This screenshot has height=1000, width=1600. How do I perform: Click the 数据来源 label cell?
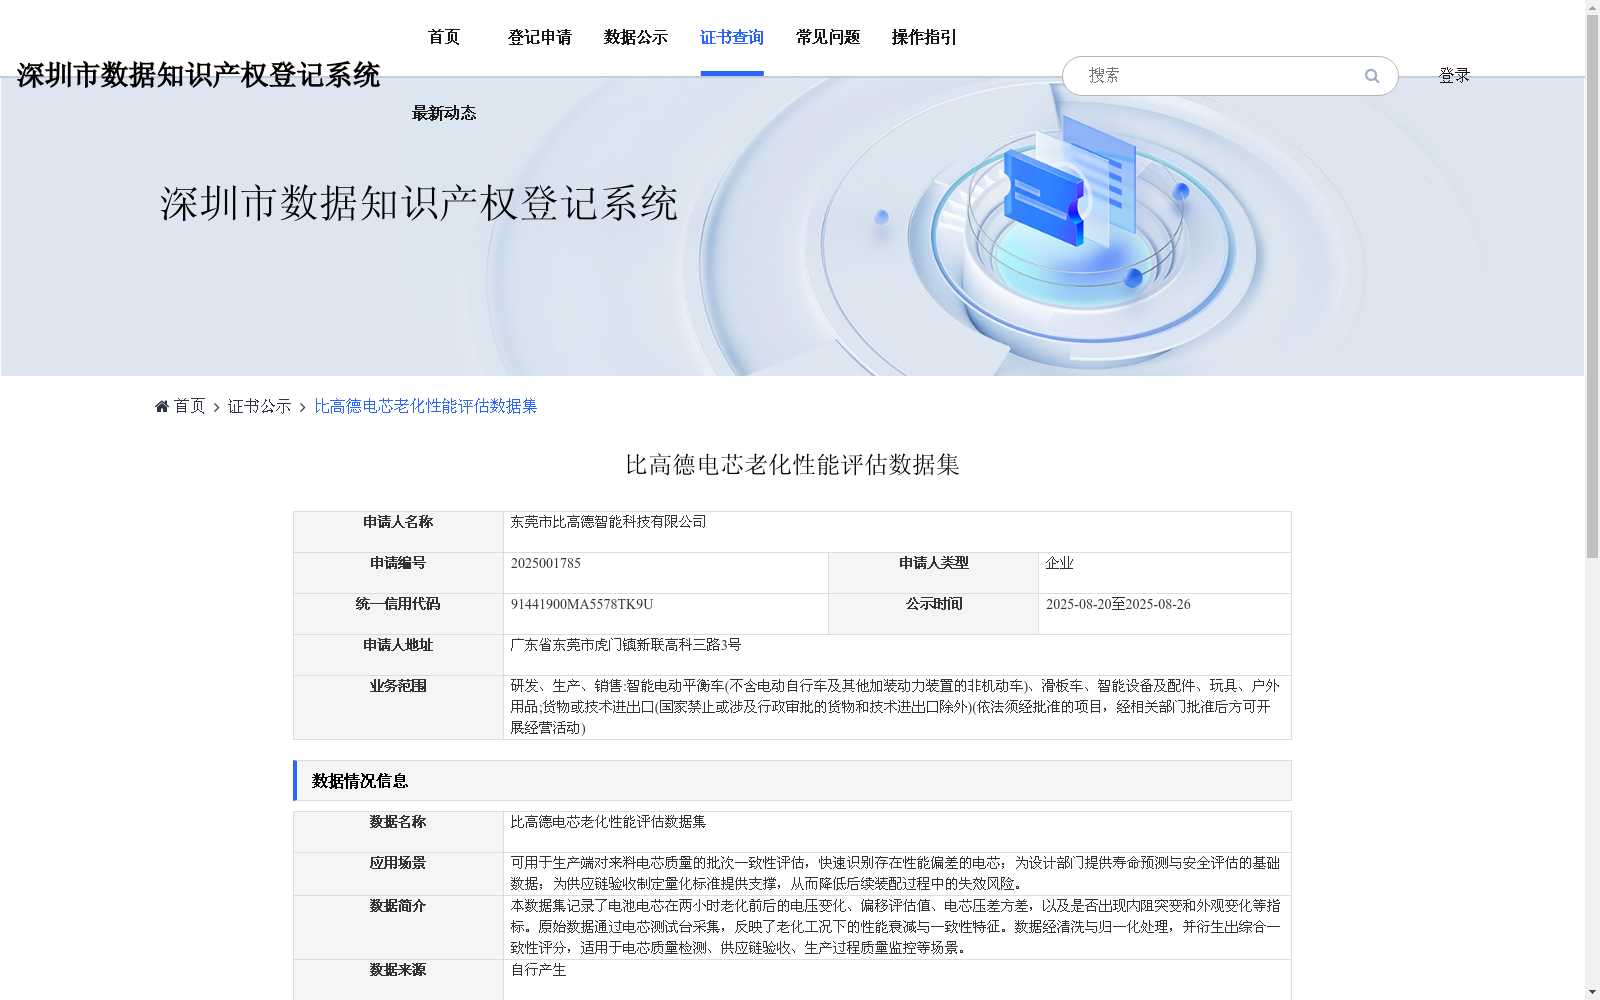coord(398,981)
